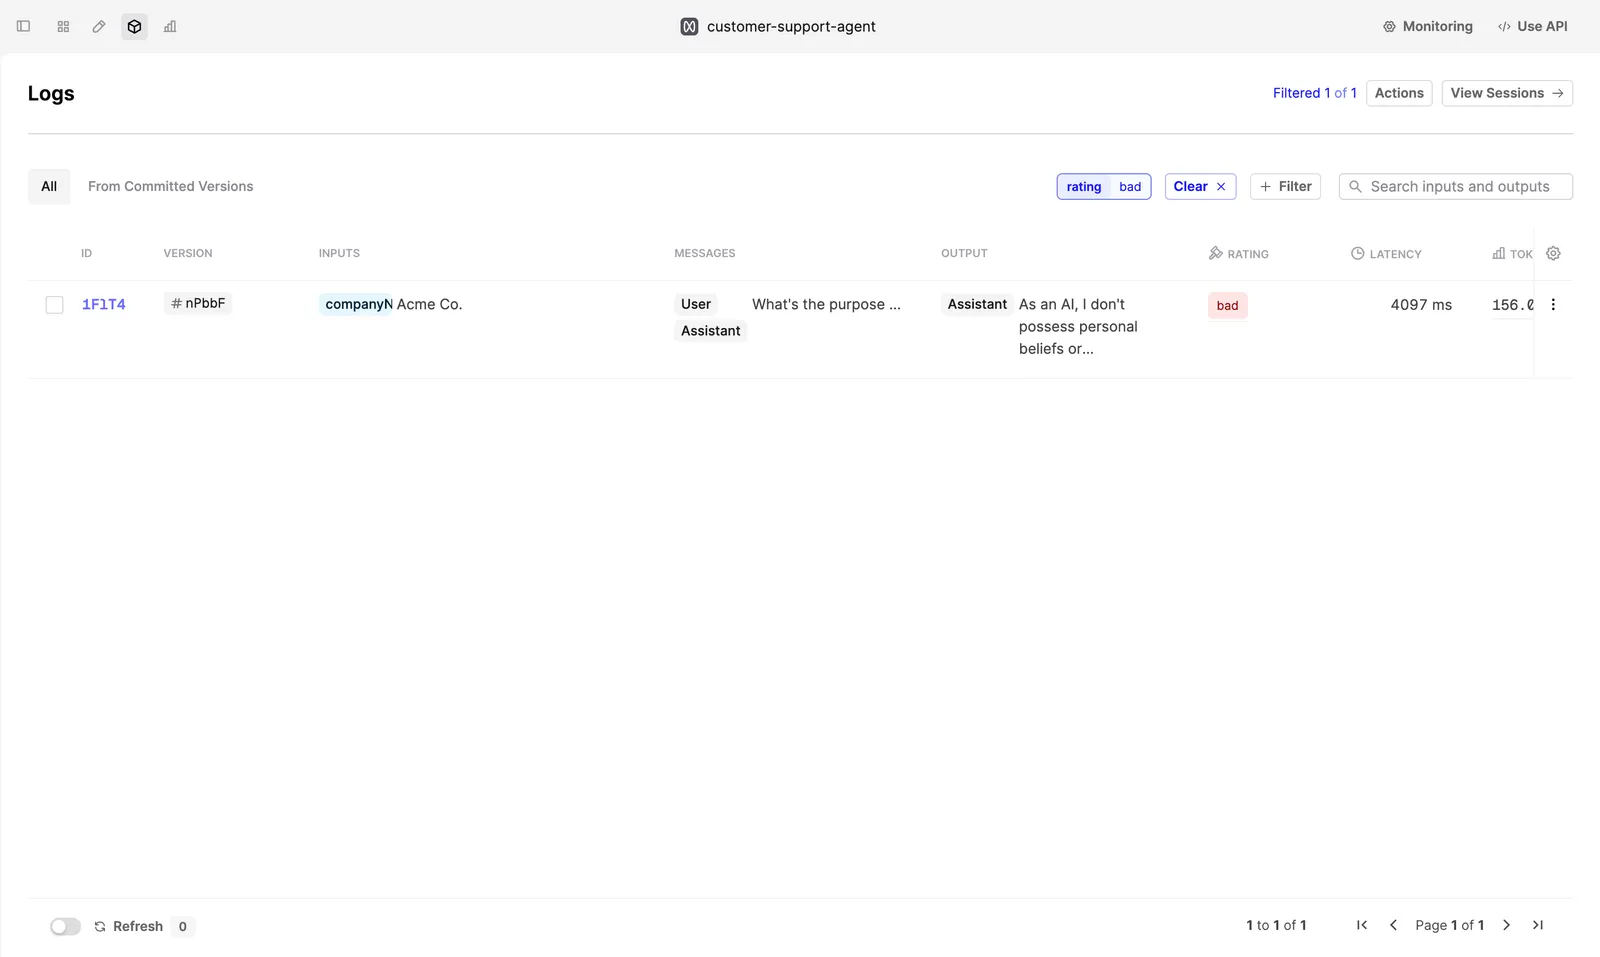
Task: Click the 4097 ms latency value
Action: coord(1421,305)
